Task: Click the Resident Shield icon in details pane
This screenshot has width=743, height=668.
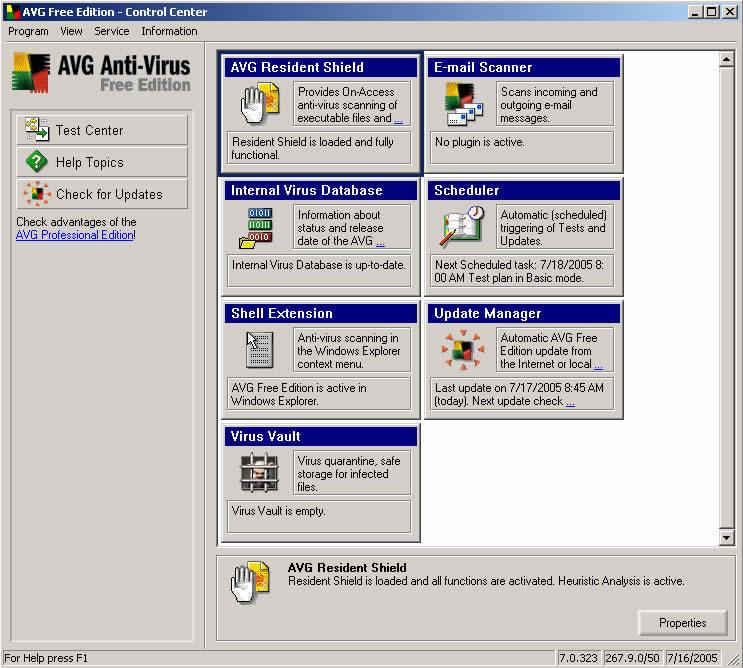Action: (250, 581)
